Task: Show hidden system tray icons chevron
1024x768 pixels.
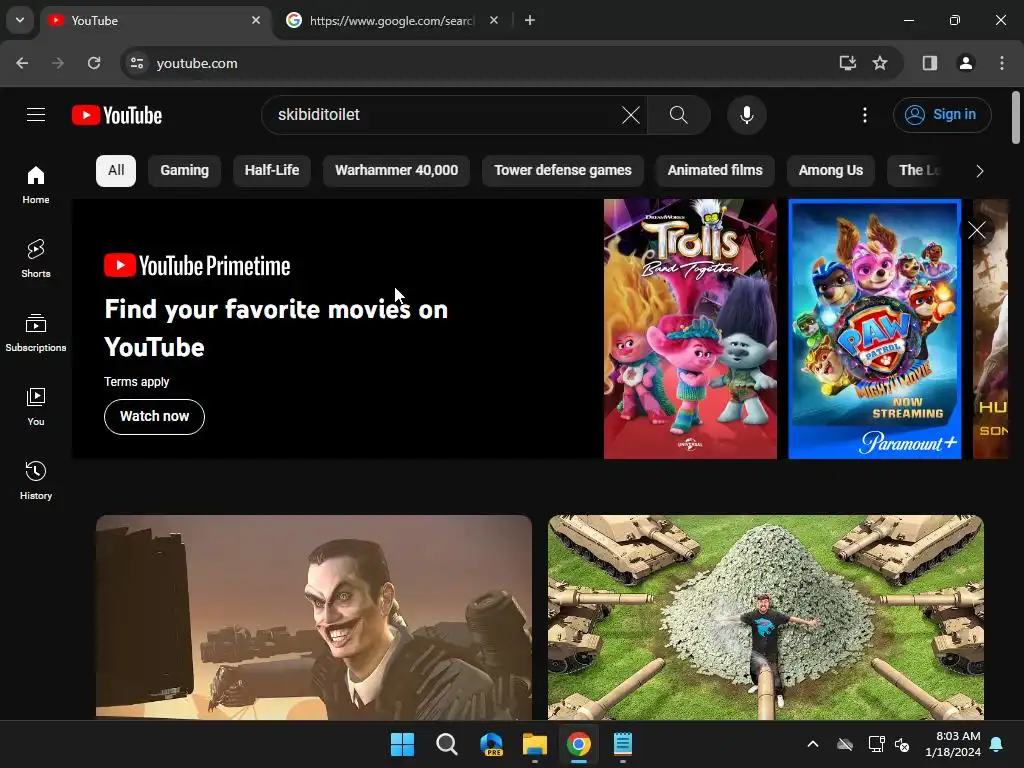Action: tap(813, 744)
